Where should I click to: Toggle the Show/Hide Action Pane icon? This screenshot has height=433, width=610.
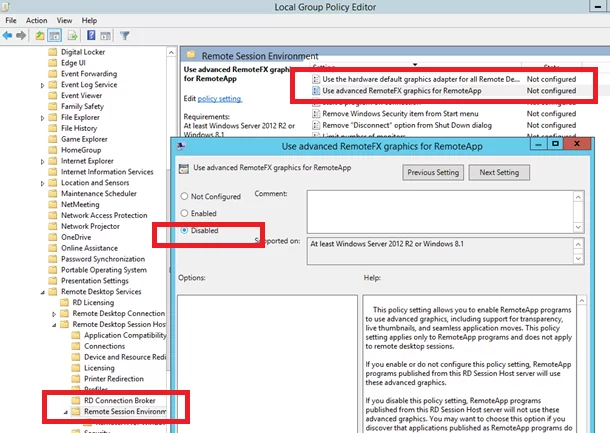click(x=105, y=36)
